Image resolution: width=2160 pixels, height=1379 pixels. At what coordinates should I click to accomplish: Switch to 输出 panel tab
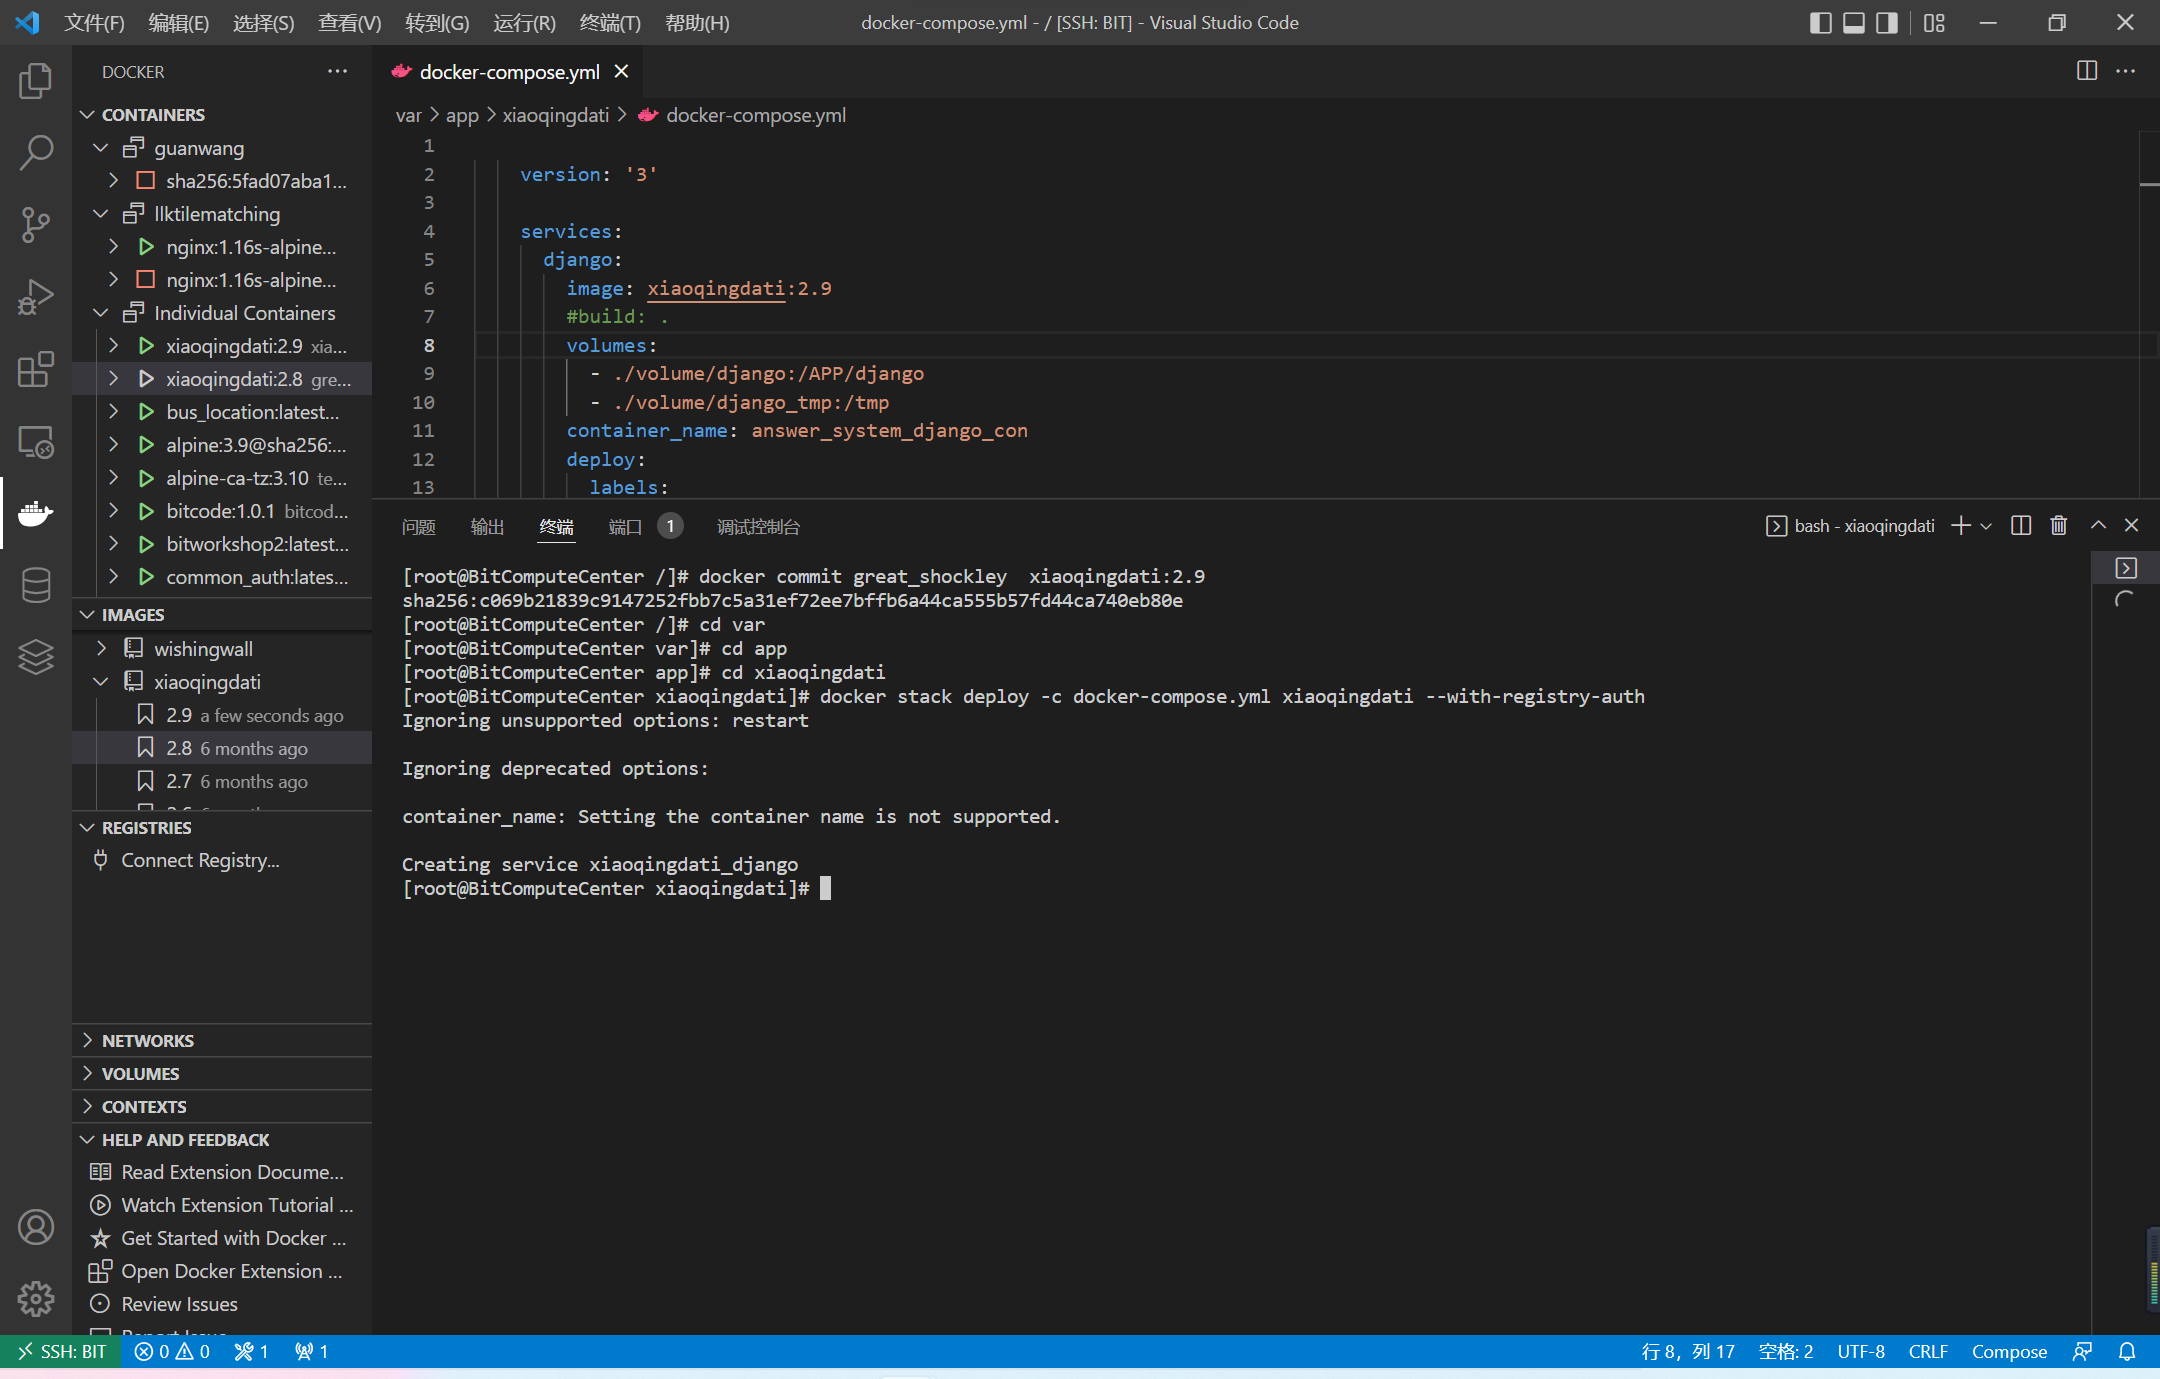(487, 527)
